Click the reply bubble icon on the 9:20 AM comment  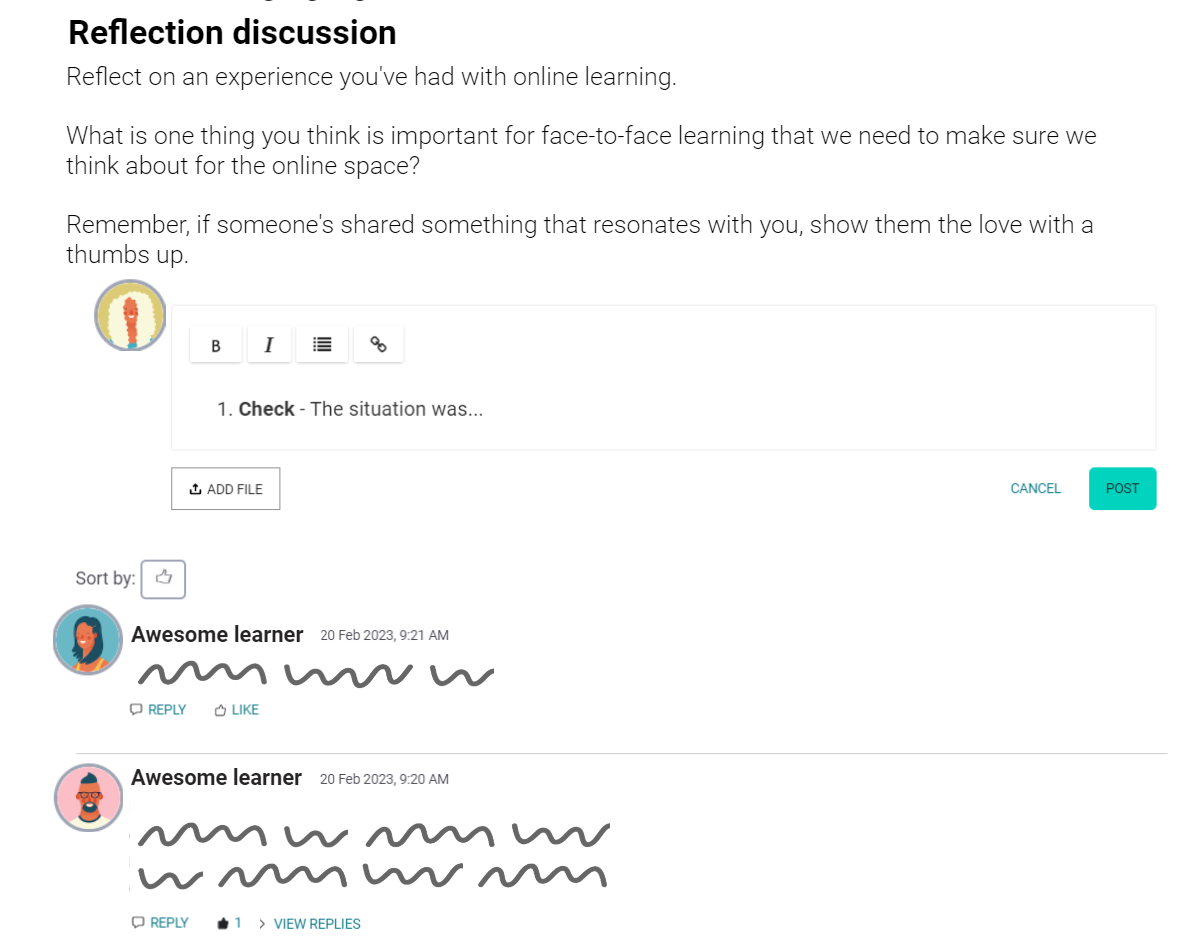(x=137, y=922)
